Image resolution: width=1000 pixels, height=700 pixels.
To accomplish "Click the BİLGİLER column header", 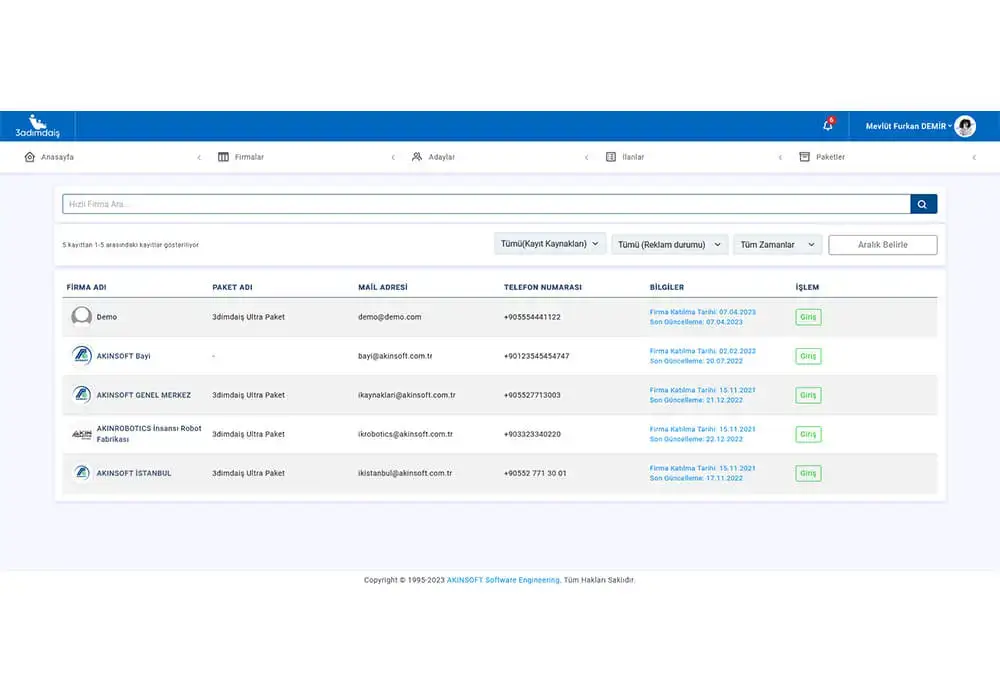I will coord(666,288).
